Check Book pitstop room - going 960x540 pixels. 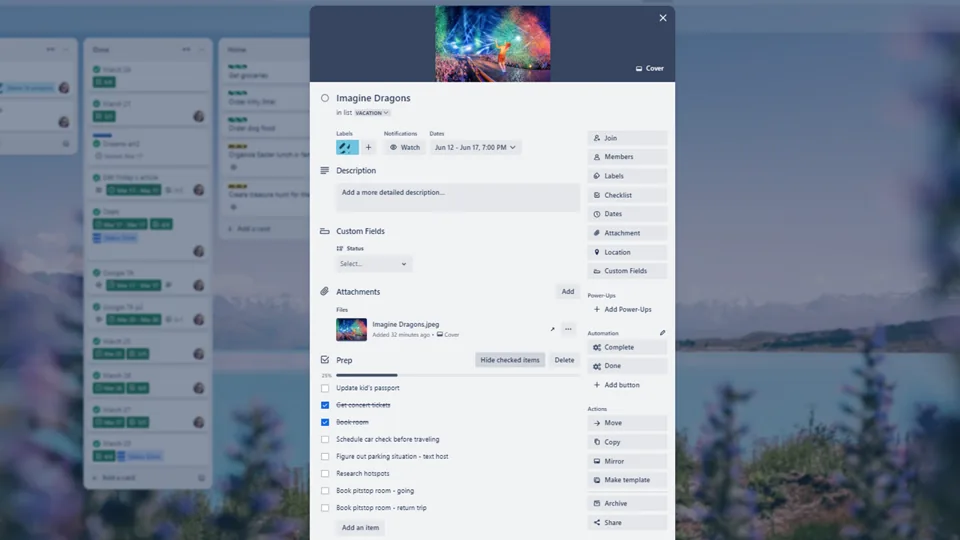[x=325, y=491]
